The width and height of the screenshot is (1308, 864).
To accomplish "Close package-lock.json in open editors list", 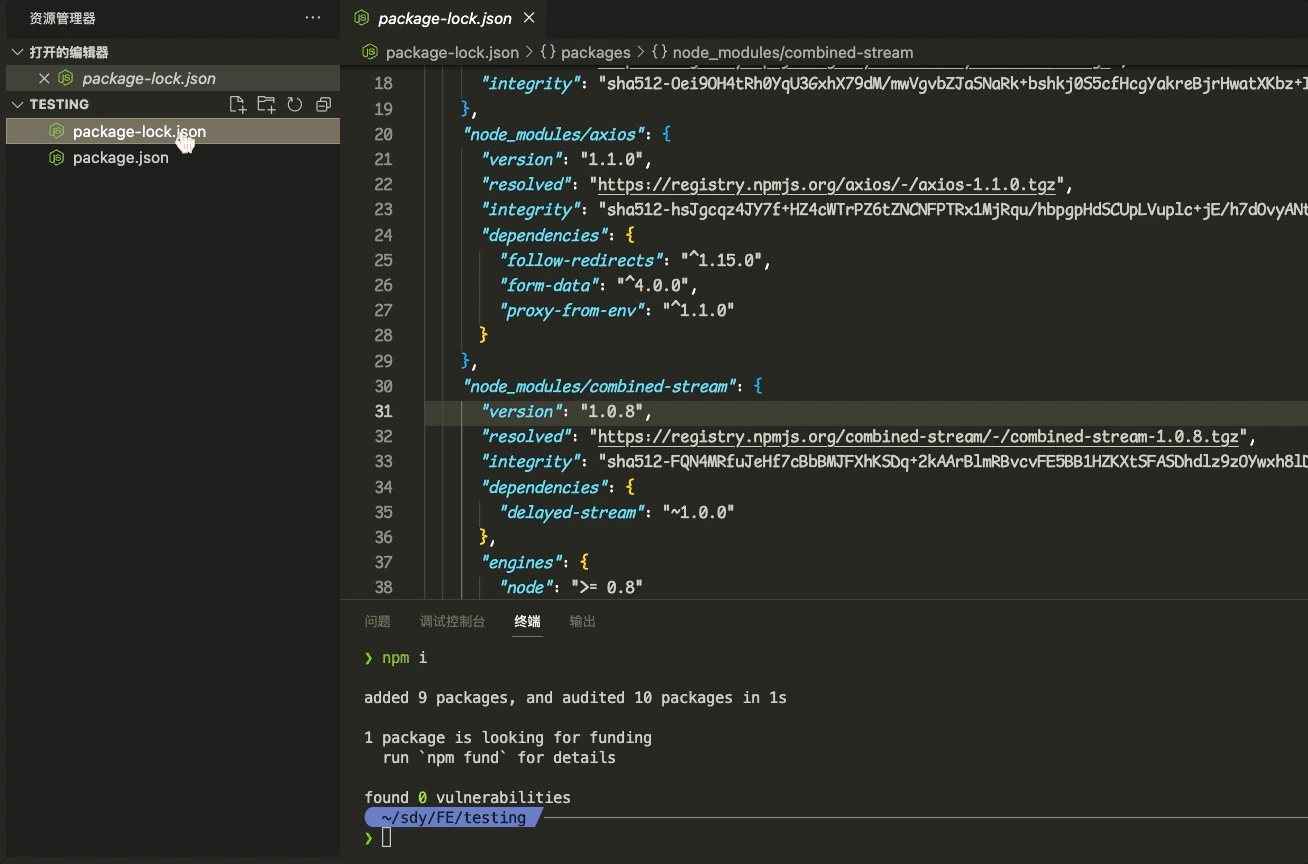I will [x=44, y=78].
